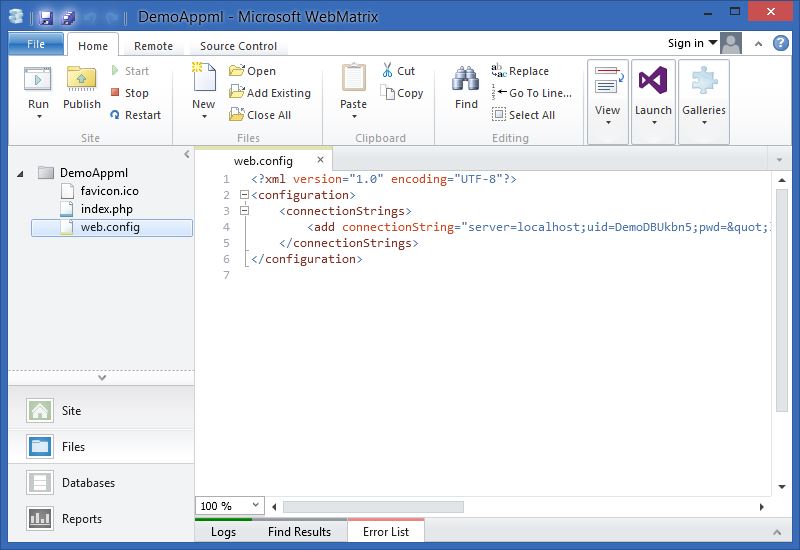Screen dimensions: 800x550
Task: Open Find with the binoculars icon
Action: [466, 79]
